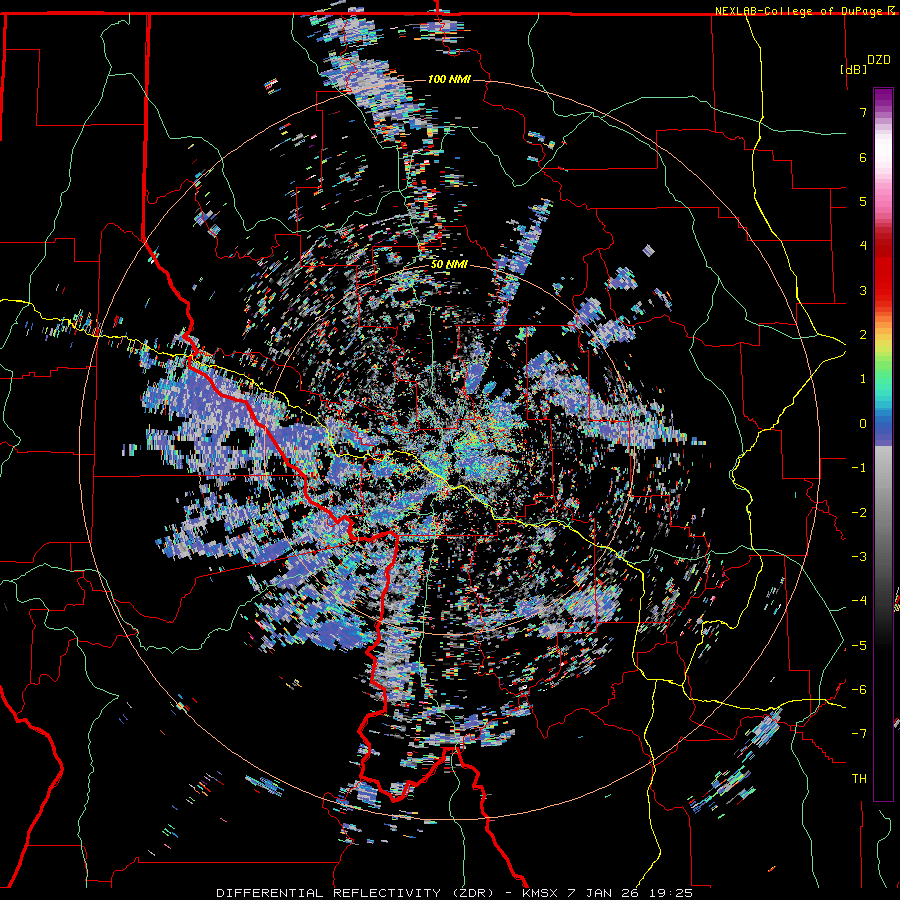Image resolution: width=900 pixels, height=900 pixels.
Task: Click the scale value 0
Action: point(863,423)
